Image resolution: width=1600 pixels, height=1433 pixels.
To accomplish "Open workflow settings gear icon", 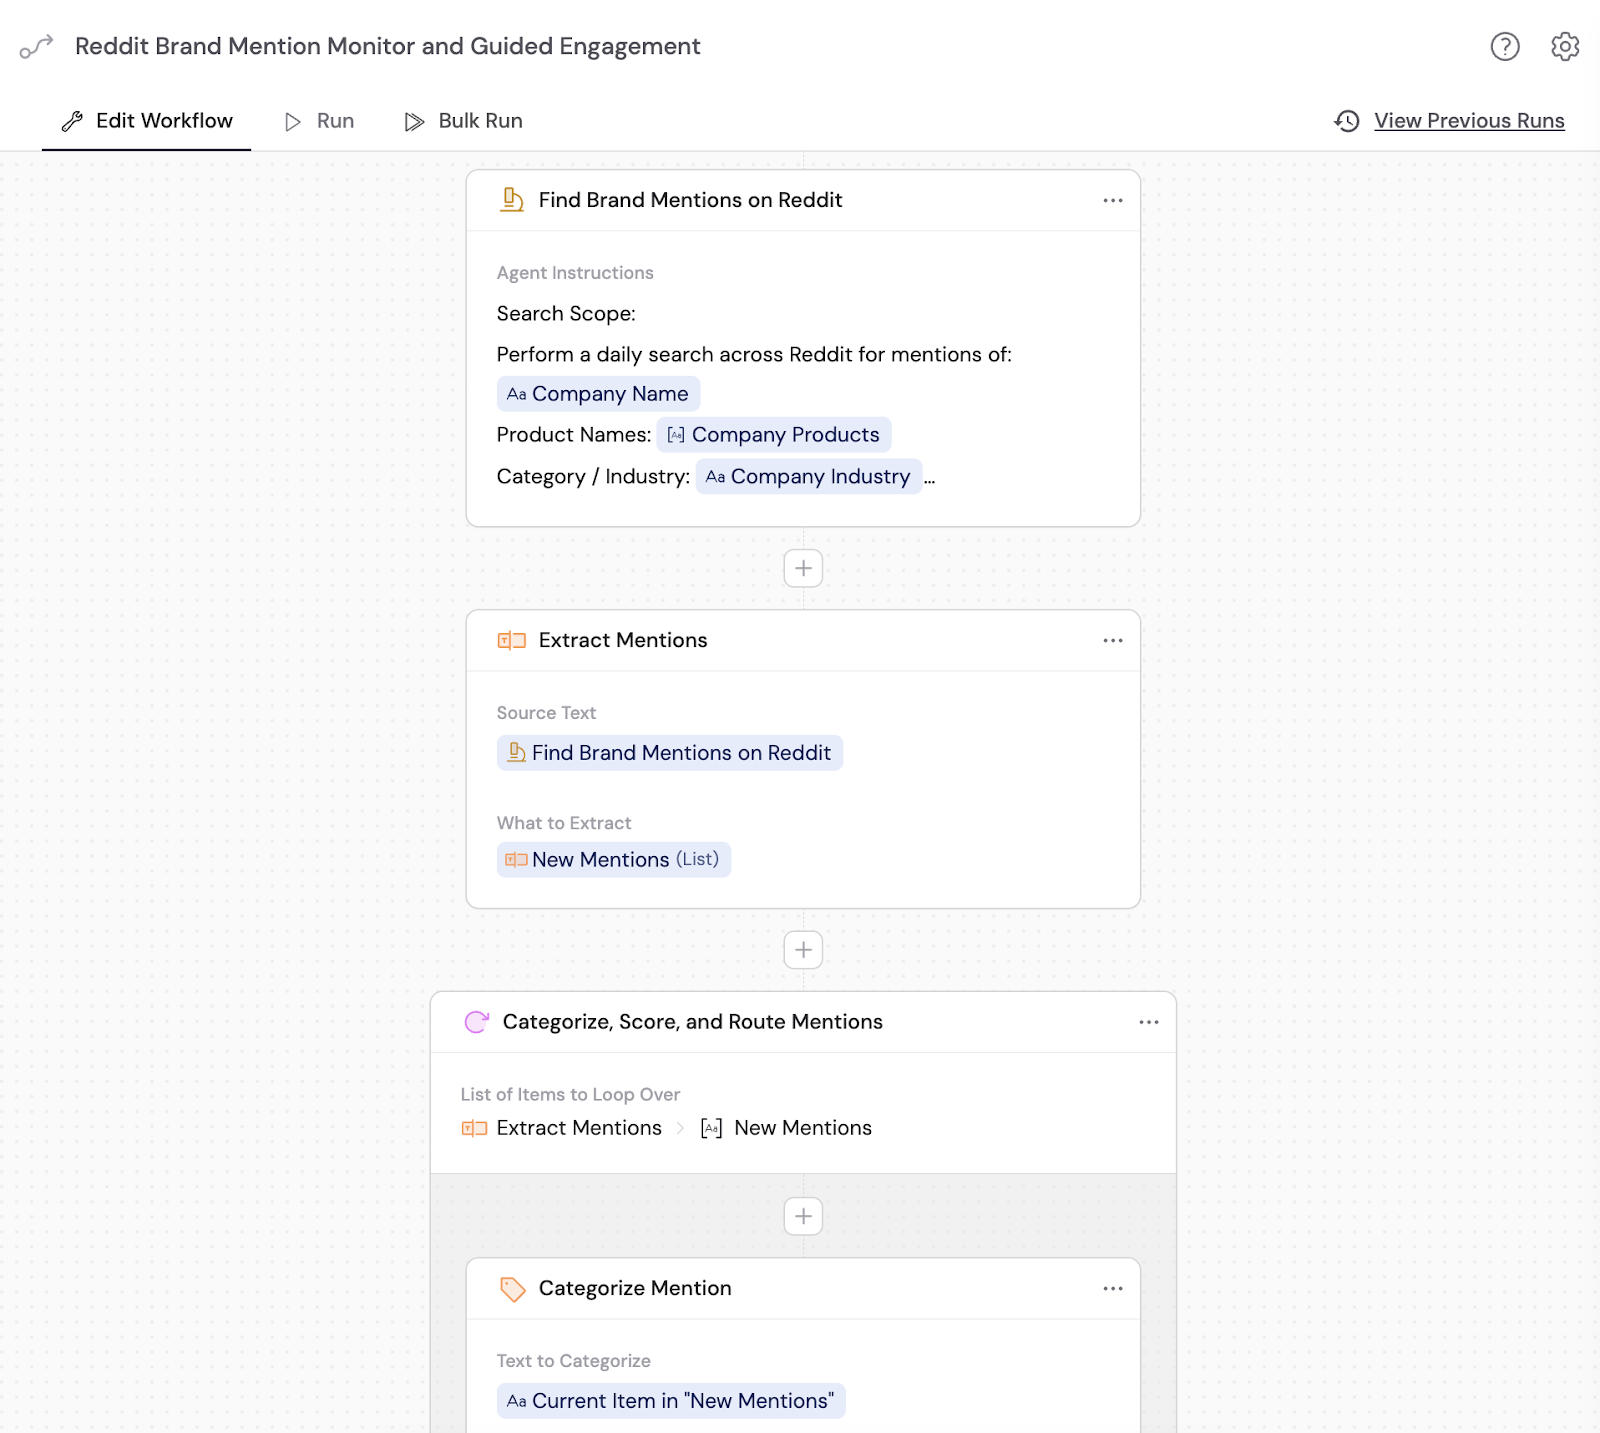I will click(1565, 46).
